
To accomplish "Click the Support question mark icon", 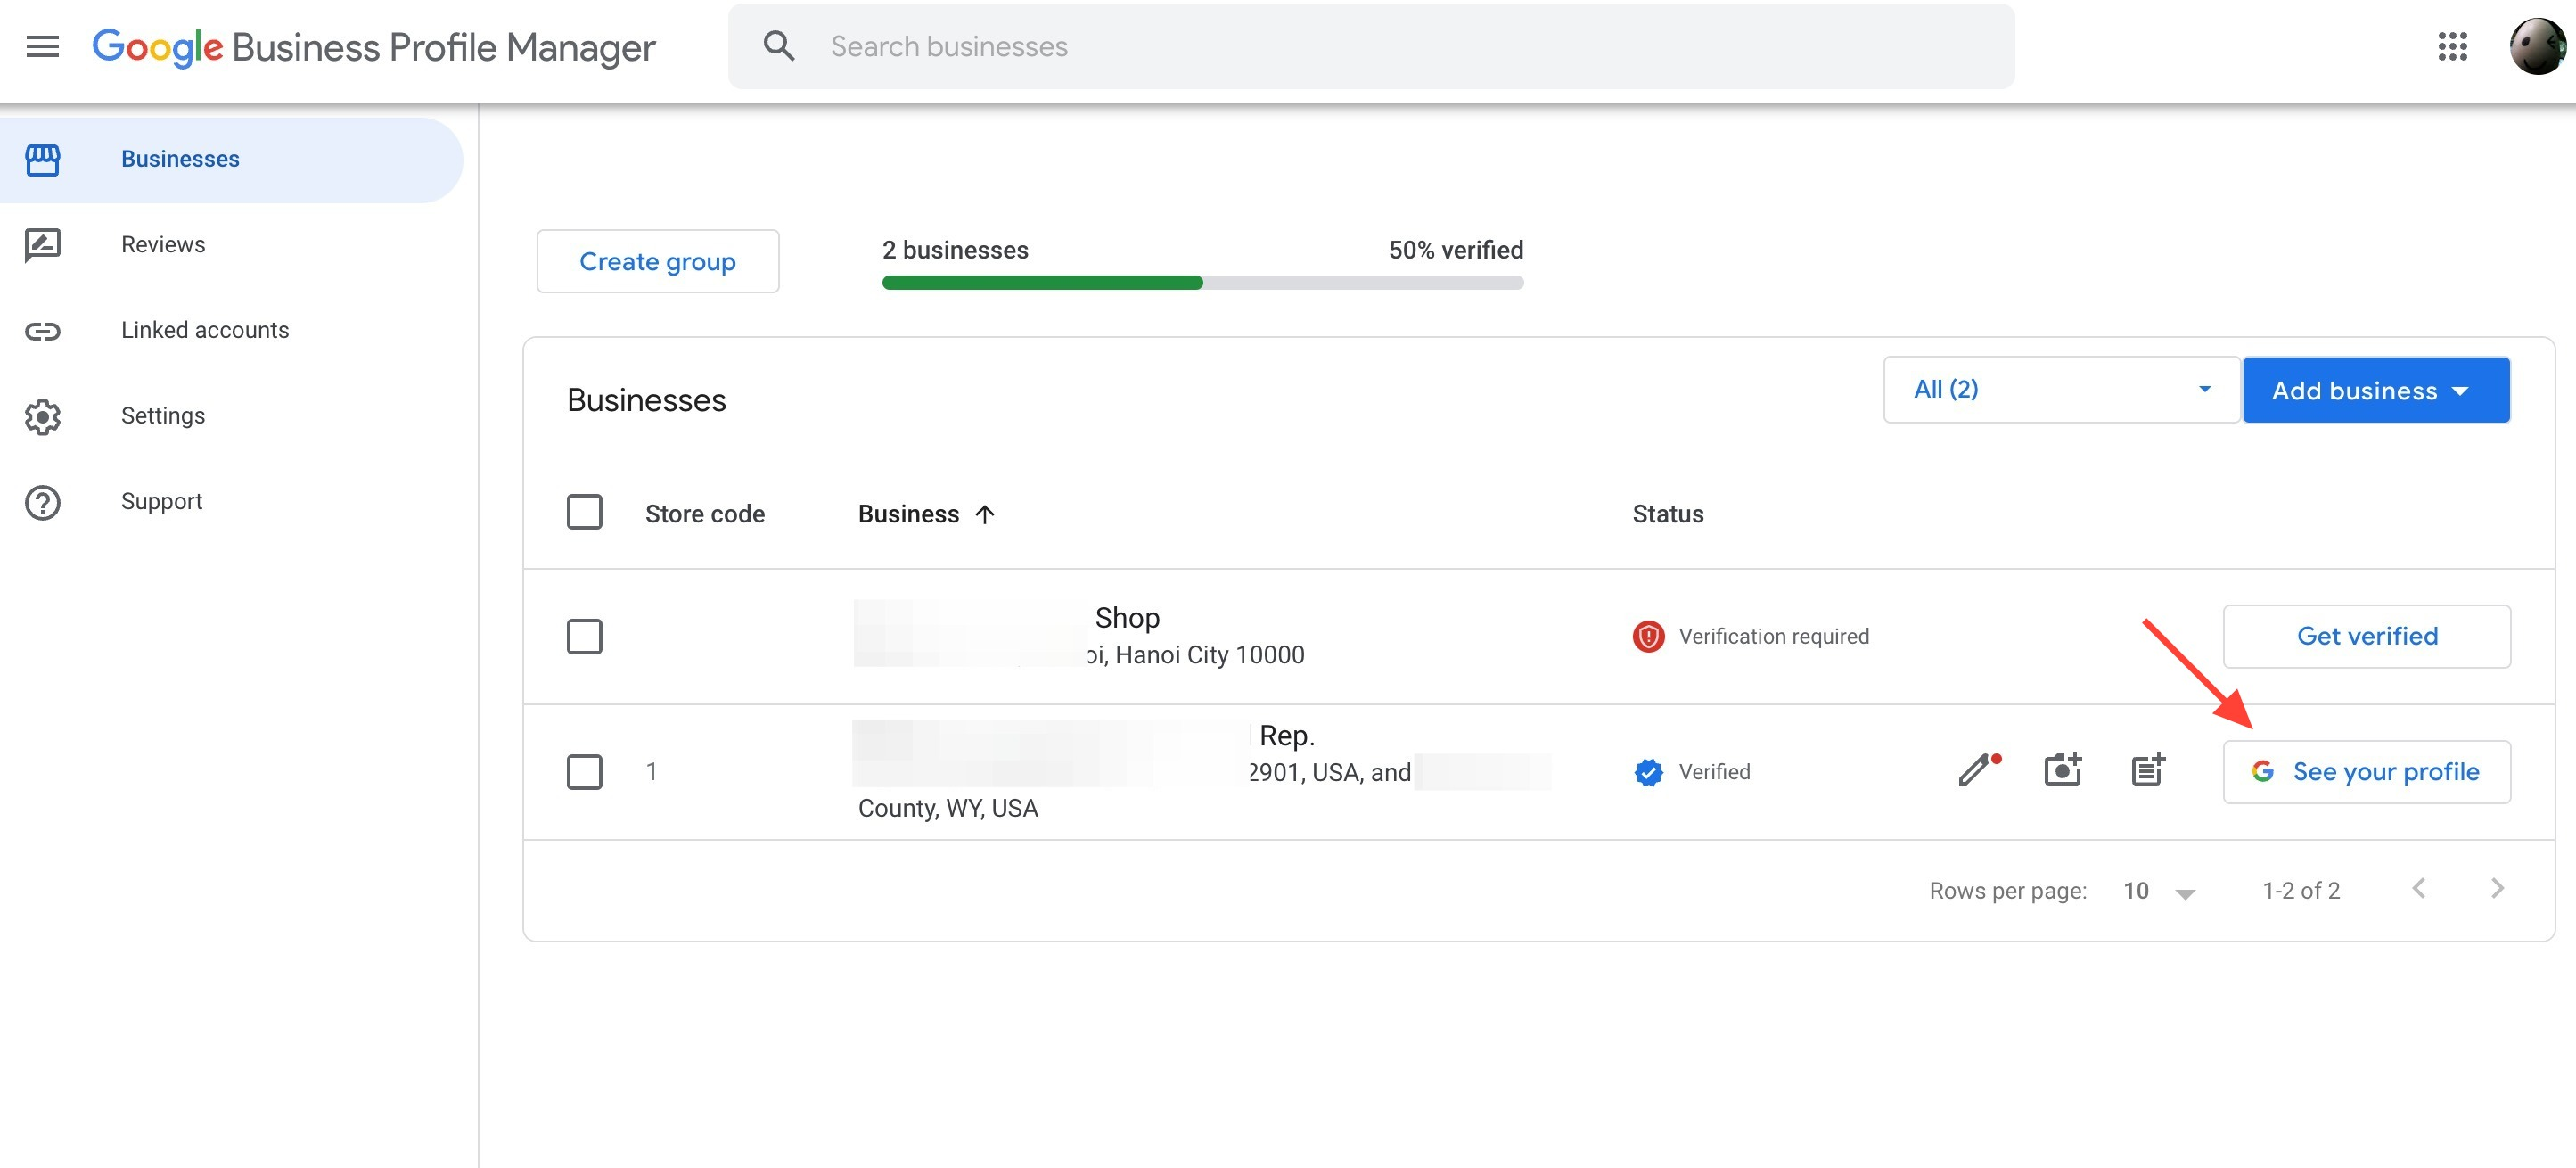I will (42, 502).
